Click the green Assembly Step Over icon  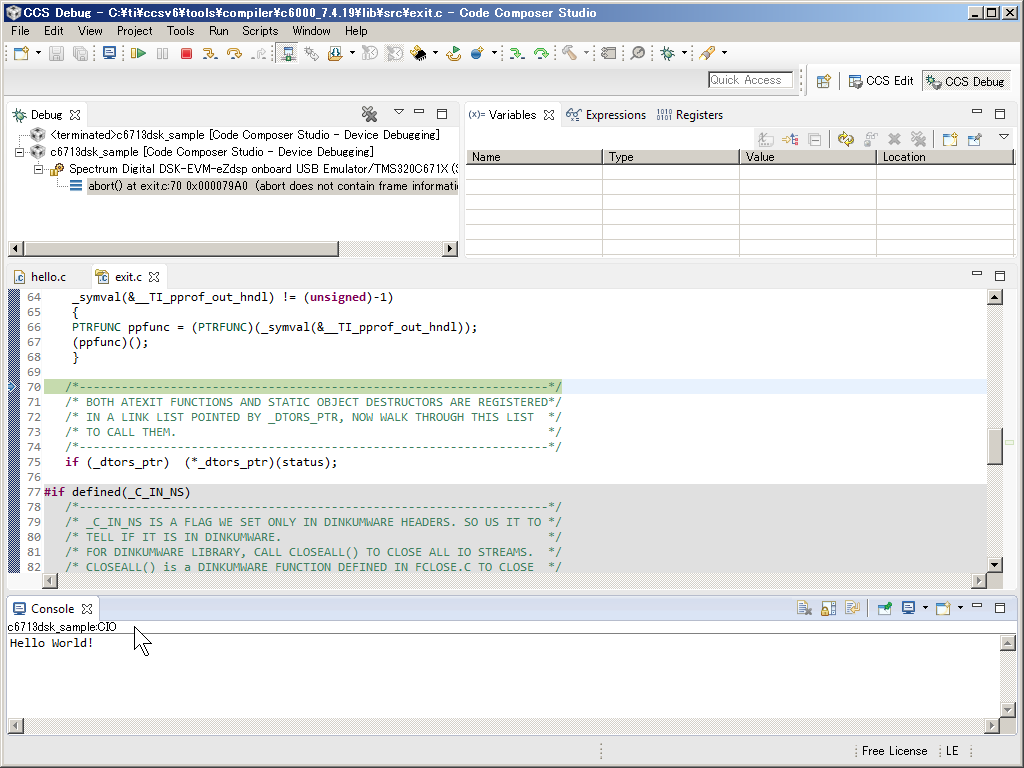tap(541, 54)
